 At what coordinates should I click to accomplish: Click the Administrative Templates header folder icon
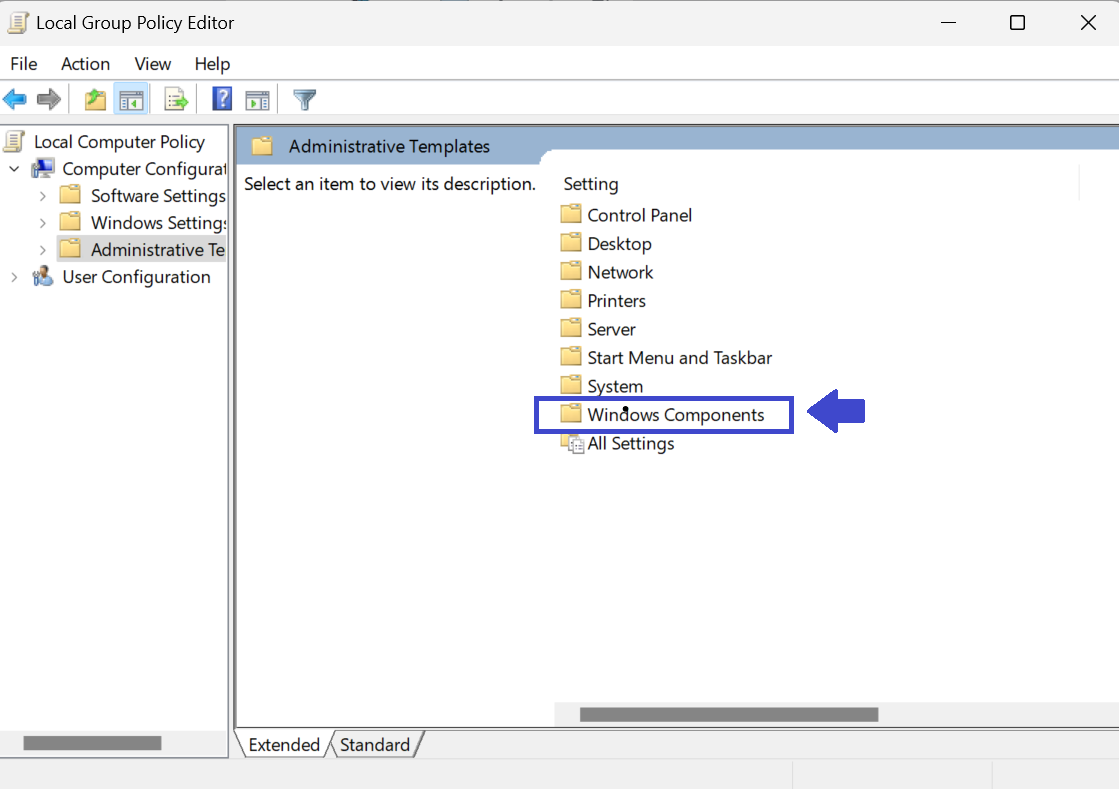pos(263,146)
